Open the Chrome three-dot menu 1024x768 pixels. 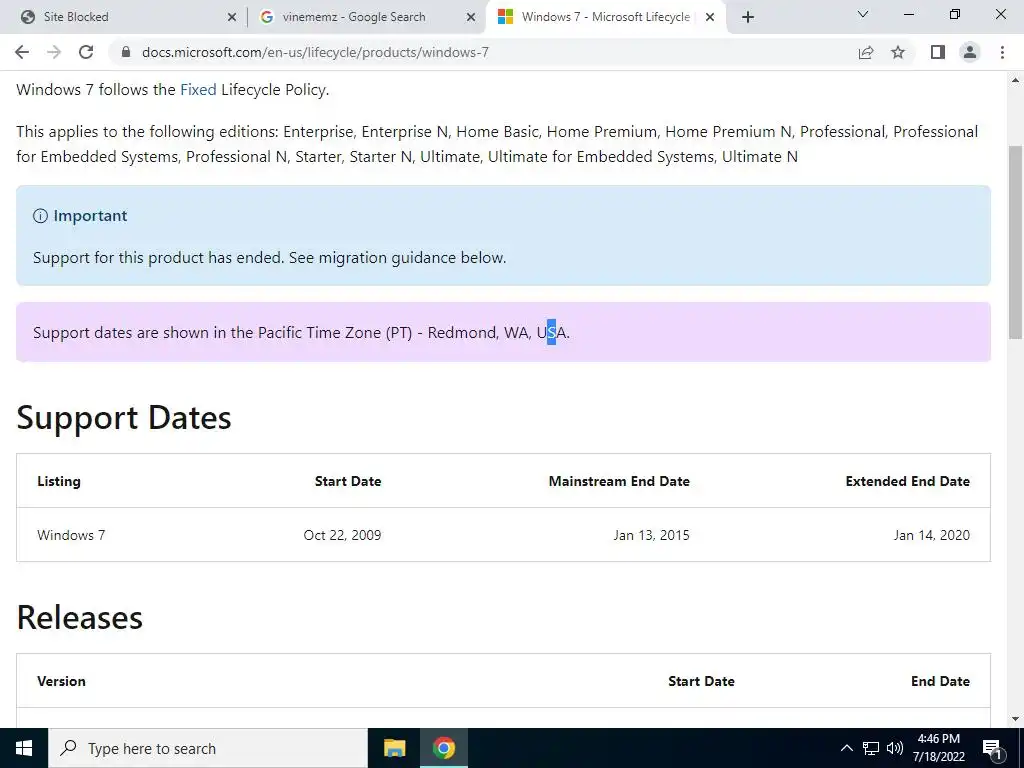click(1002, 52)
